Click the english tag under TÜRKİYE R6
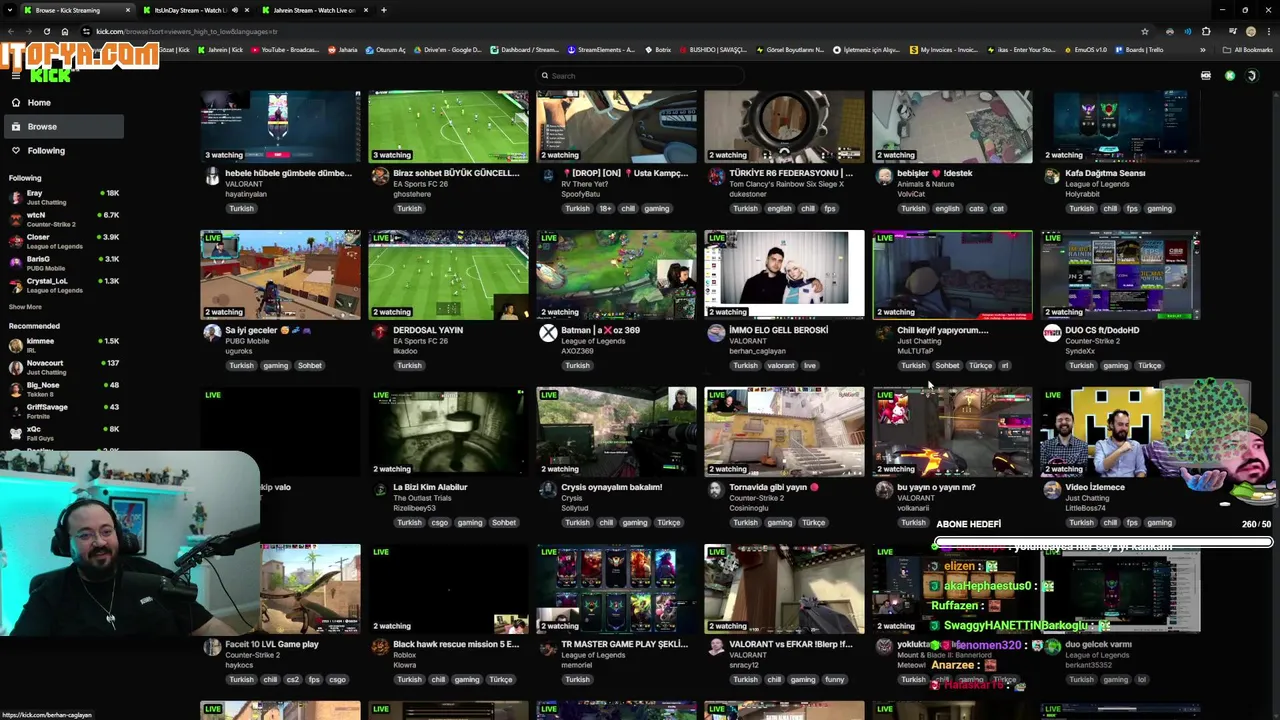The image size is (1280, 720). pos(779,209)
